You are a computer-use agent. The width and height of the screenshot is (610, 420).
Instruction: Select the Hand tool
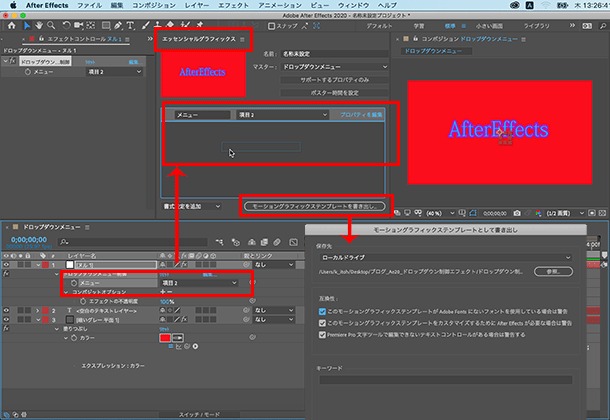click(x=39, y=26)
